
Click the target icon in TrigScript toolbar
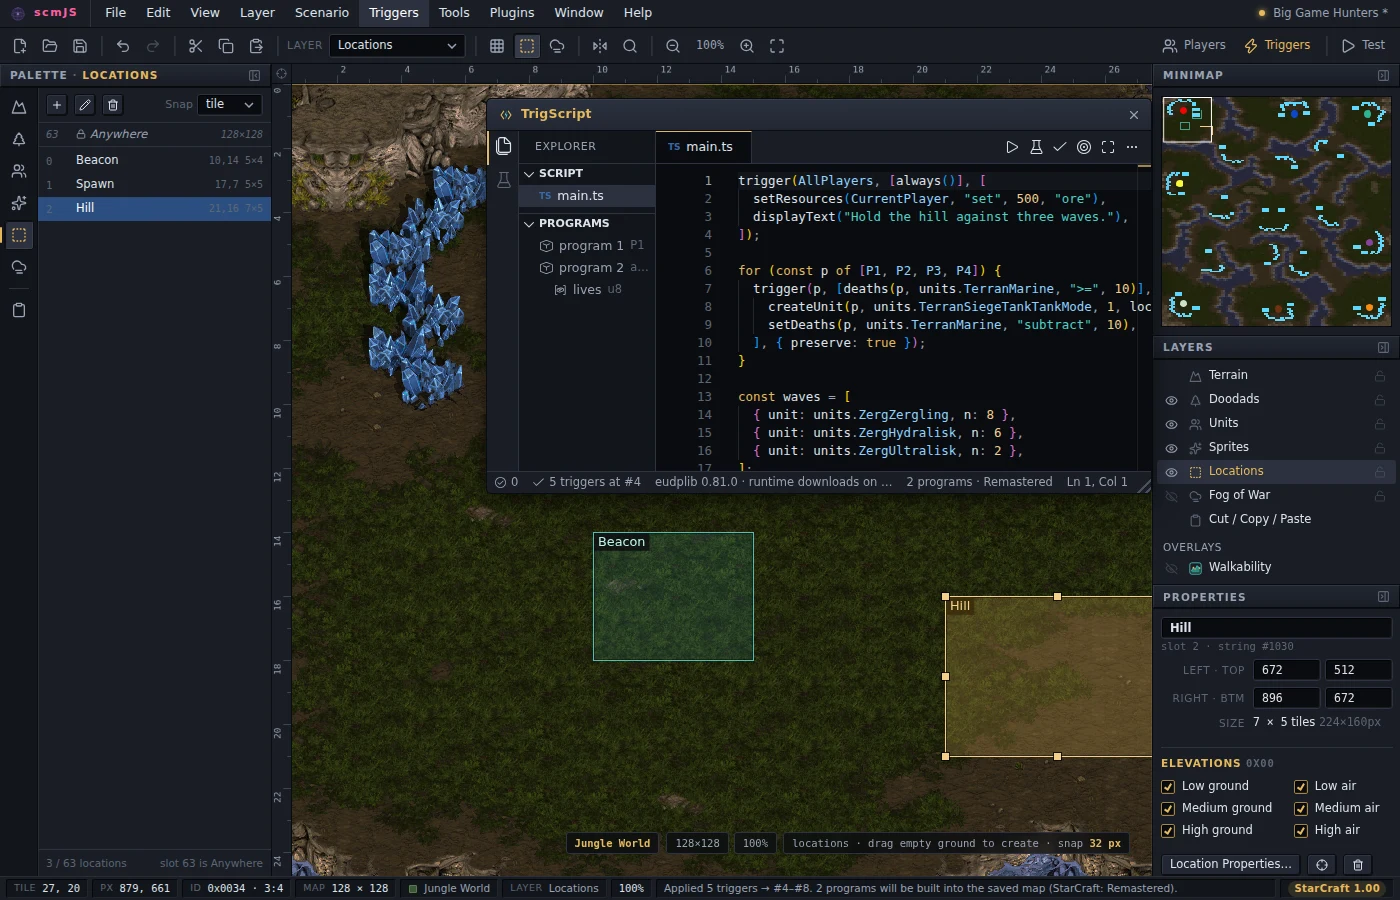click(x=1084, y=147)
